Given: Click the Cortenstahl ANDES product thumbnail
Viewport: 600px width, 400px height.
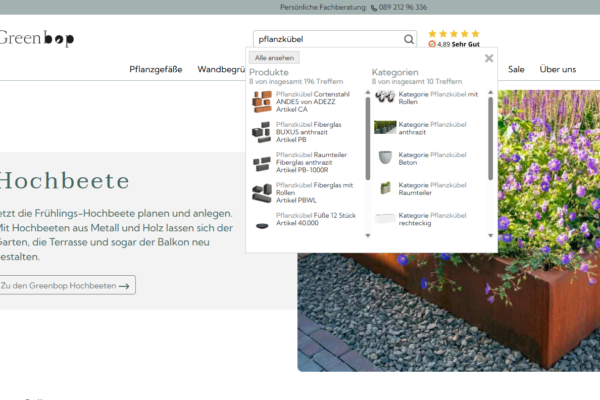Looking at the screenshot, I should pyautogui.click(x=262, y=101).
